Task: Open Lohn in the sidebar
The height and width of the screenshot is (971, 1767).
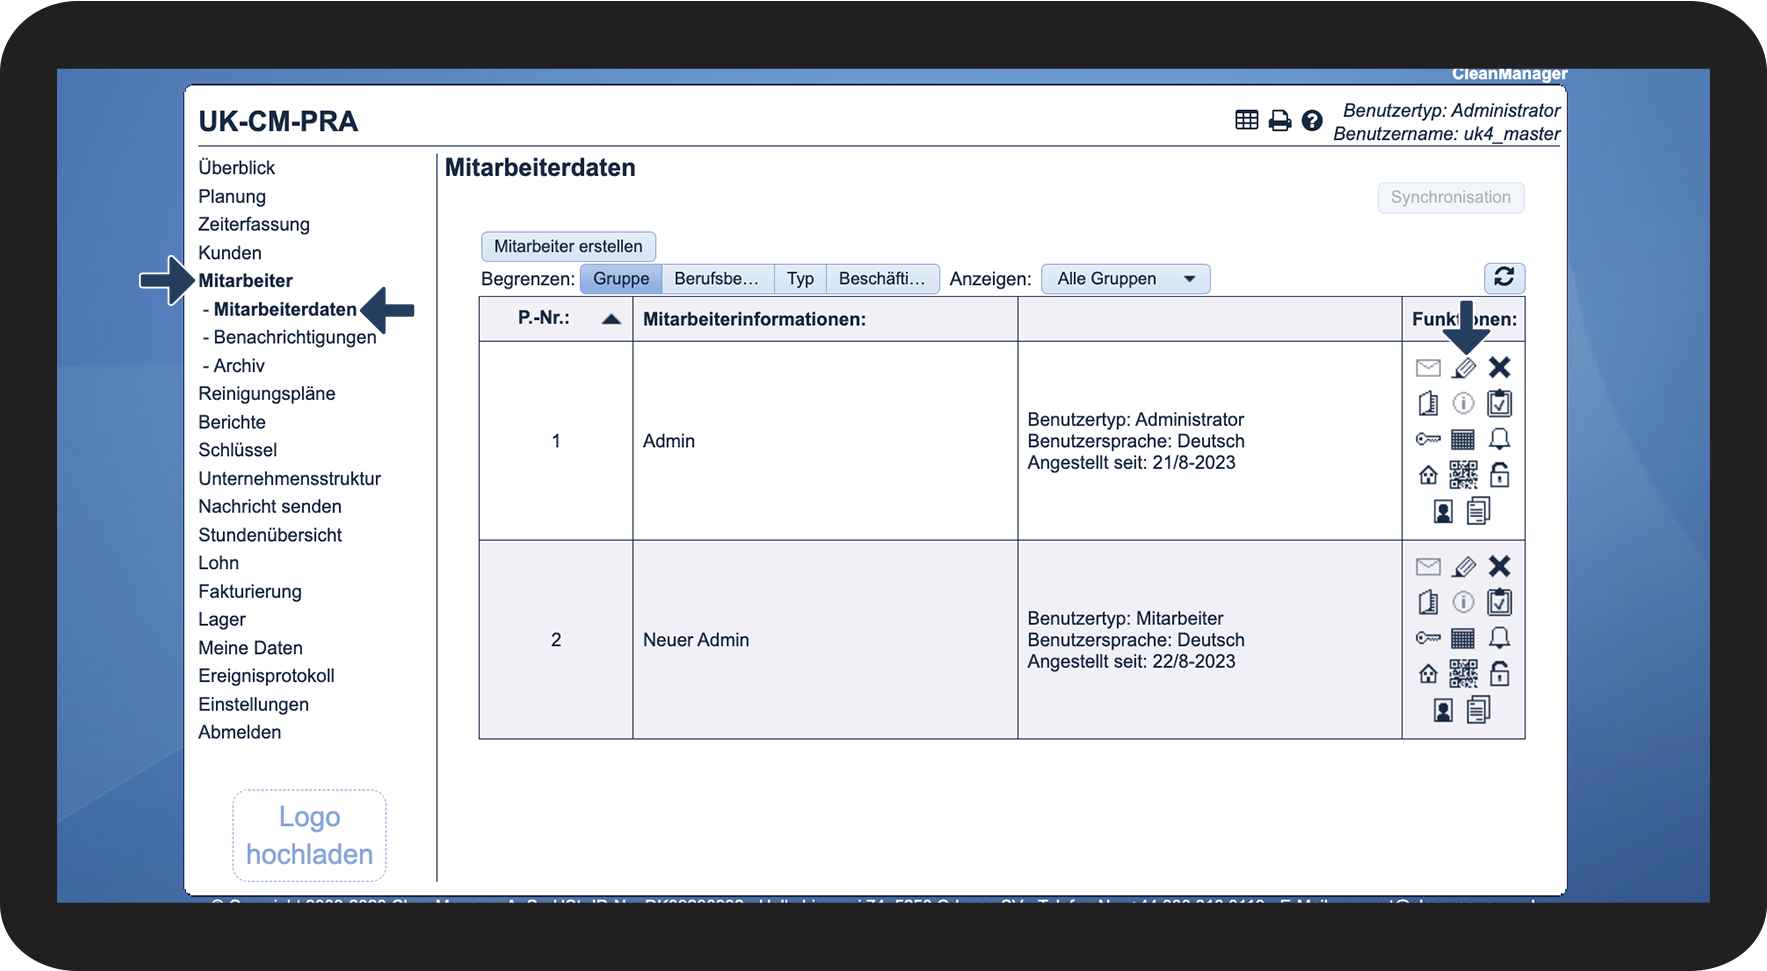Action: [218, 563]
